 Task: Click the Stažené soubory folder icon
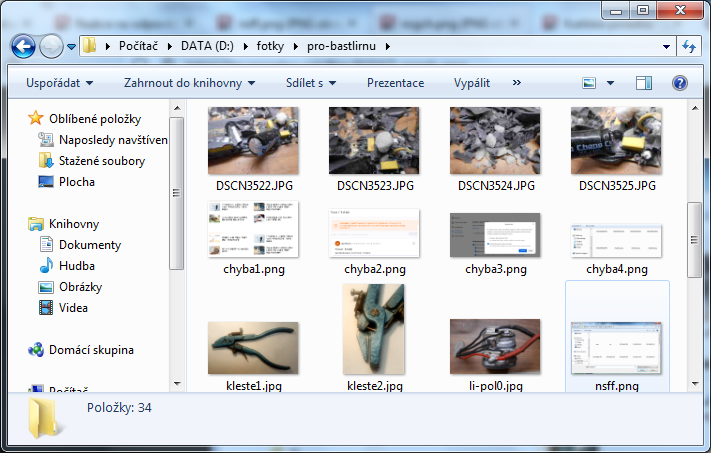pos(46,161)
